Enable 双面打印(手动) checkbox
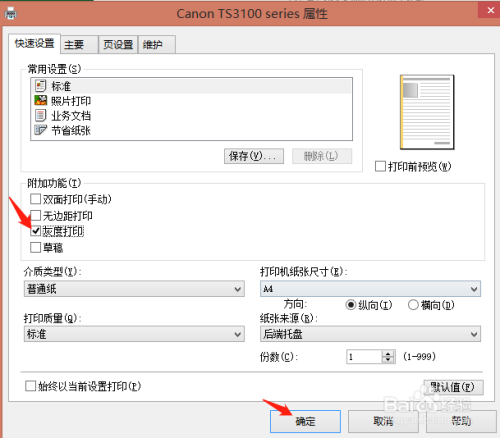The width and height of the screenshot is (500, 438). coord(35,199)
